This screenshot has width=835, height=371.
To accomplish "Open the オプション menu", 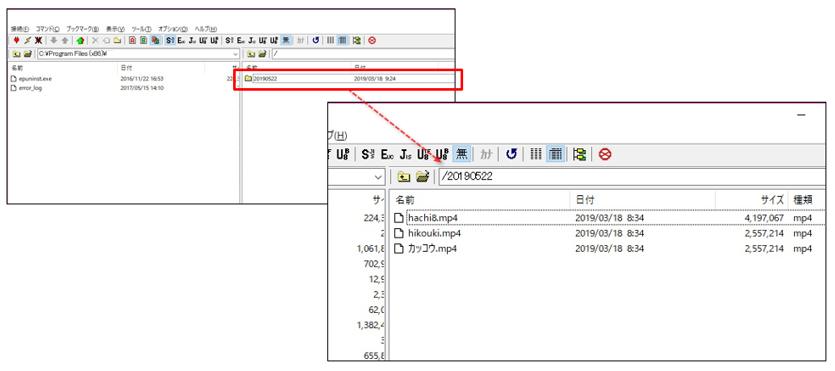I will [173, 29].
